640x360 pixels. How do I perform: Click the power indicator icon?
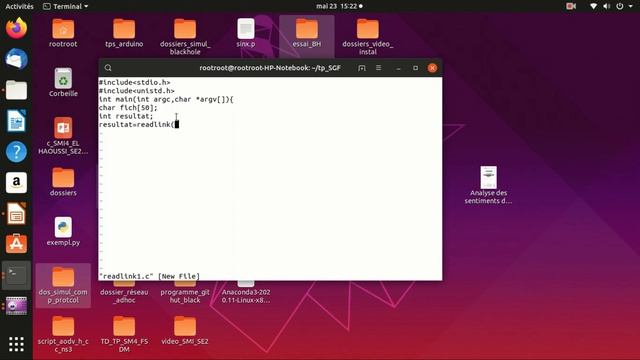620,6
